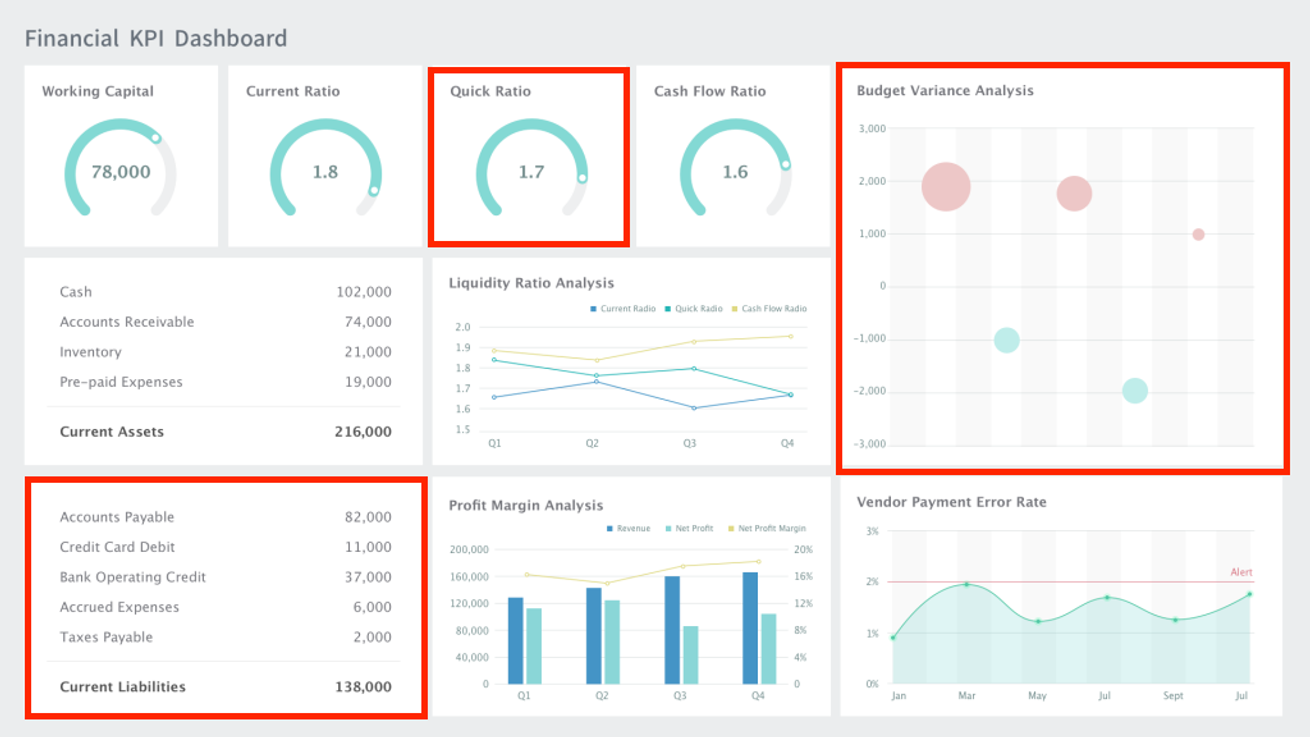Select the Current Ratio gauge reading 1.8
1310x737 pixels.
tap(325, 168)
